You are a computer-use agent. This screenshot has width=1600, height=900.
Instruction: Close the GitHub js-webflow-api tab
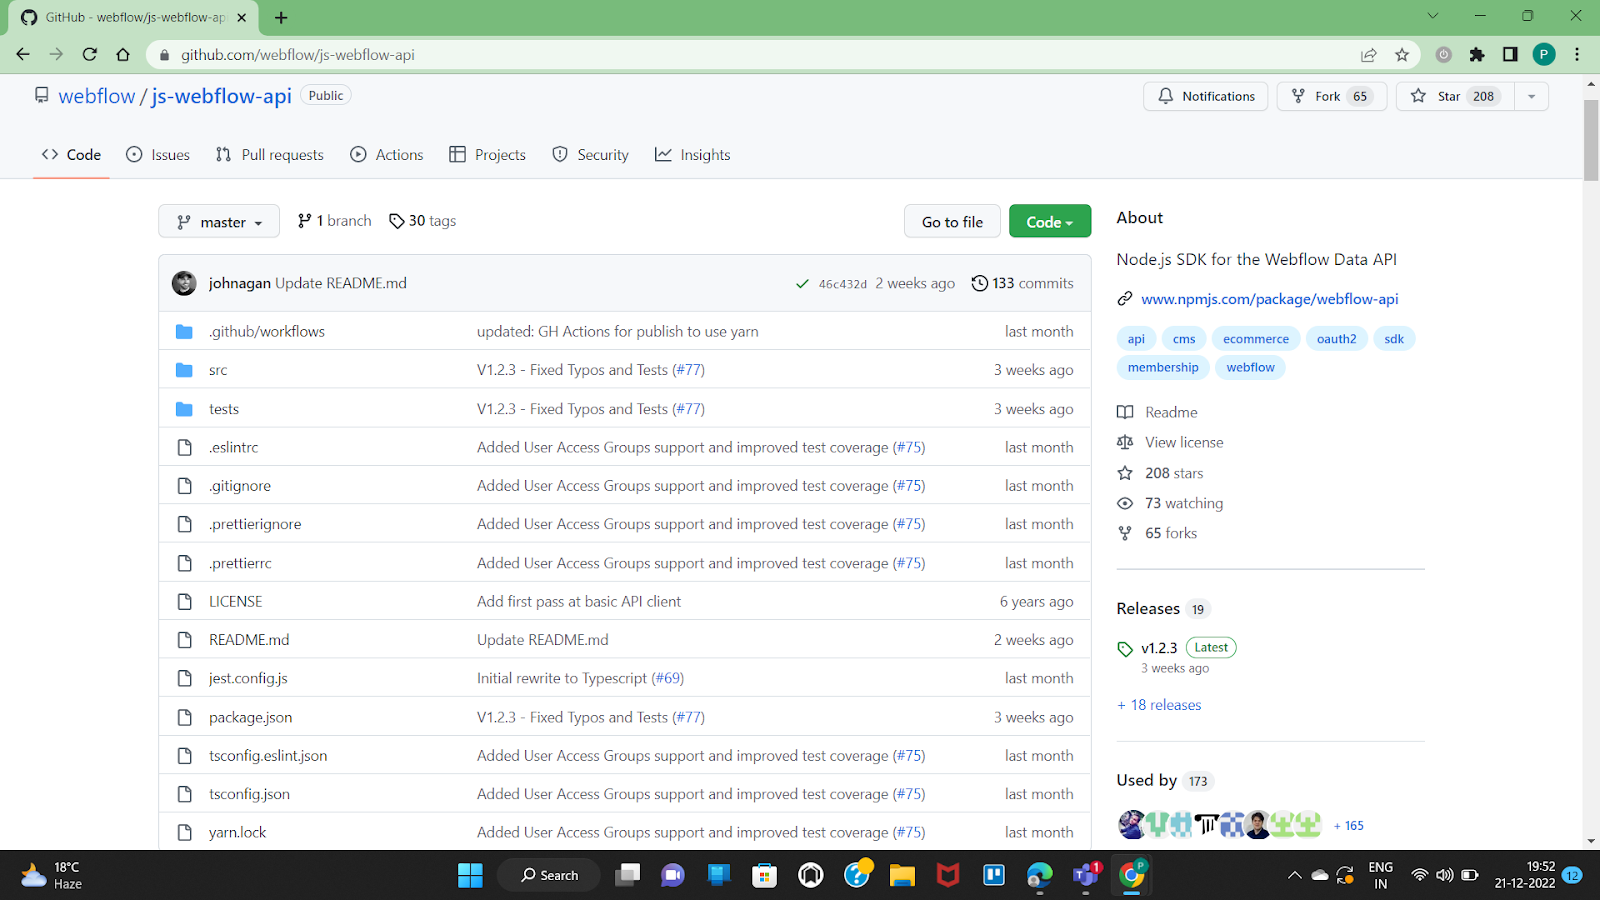(241, 18)
